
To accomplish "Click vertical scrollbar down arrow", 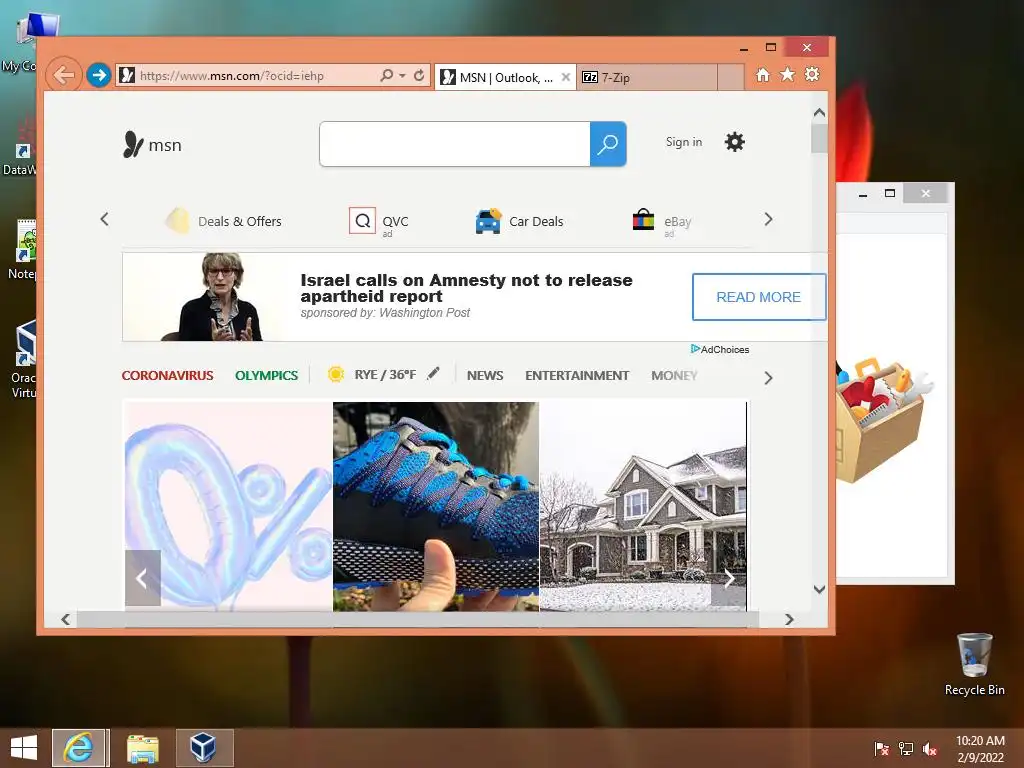I will (819, 589).
